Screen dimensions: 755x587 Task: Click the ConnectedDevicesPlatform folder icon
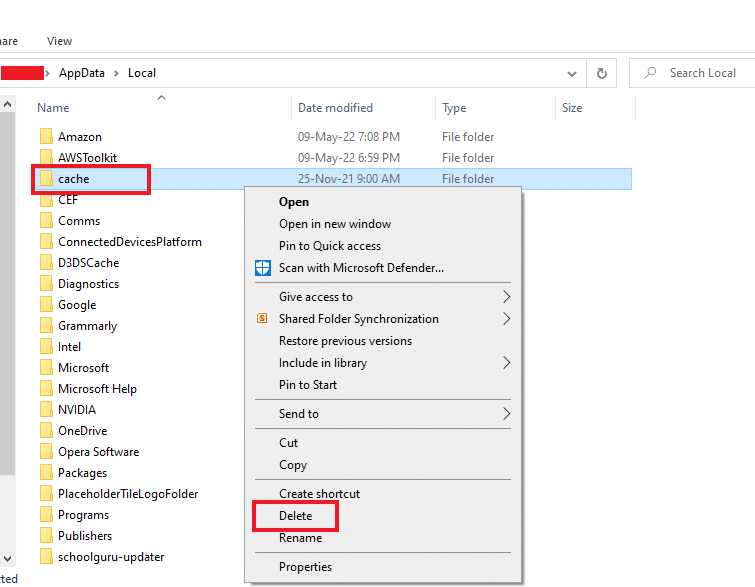click(x=46, y=242)
